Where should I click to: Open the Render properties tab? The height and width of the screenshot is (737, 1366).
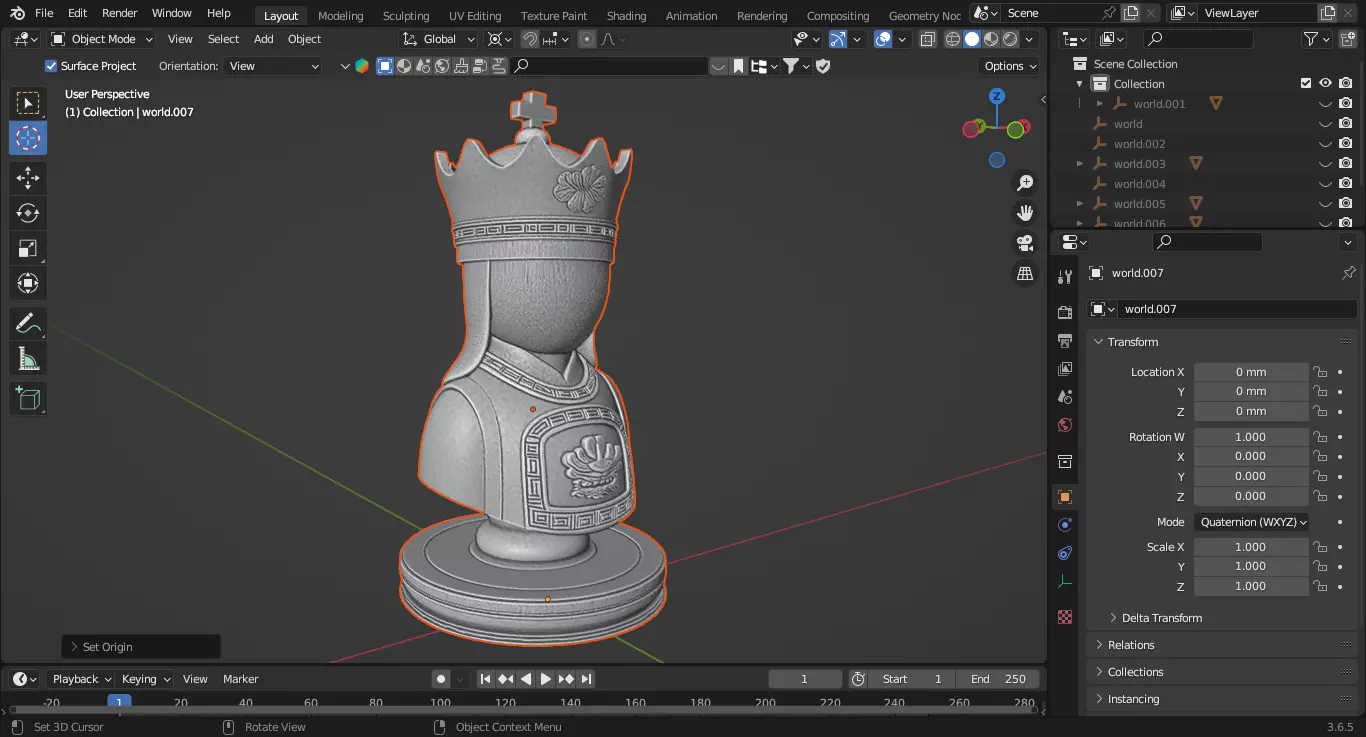pyautogui.click(x=1065, y=313)
